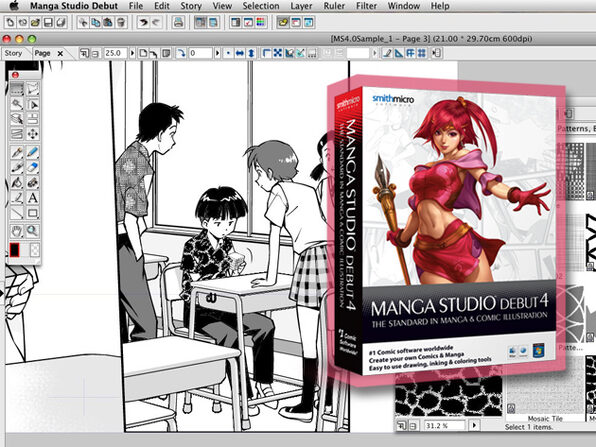Open zoom dropdown arrow beside 25.0
Screen dimensions: 596x447
132,53
